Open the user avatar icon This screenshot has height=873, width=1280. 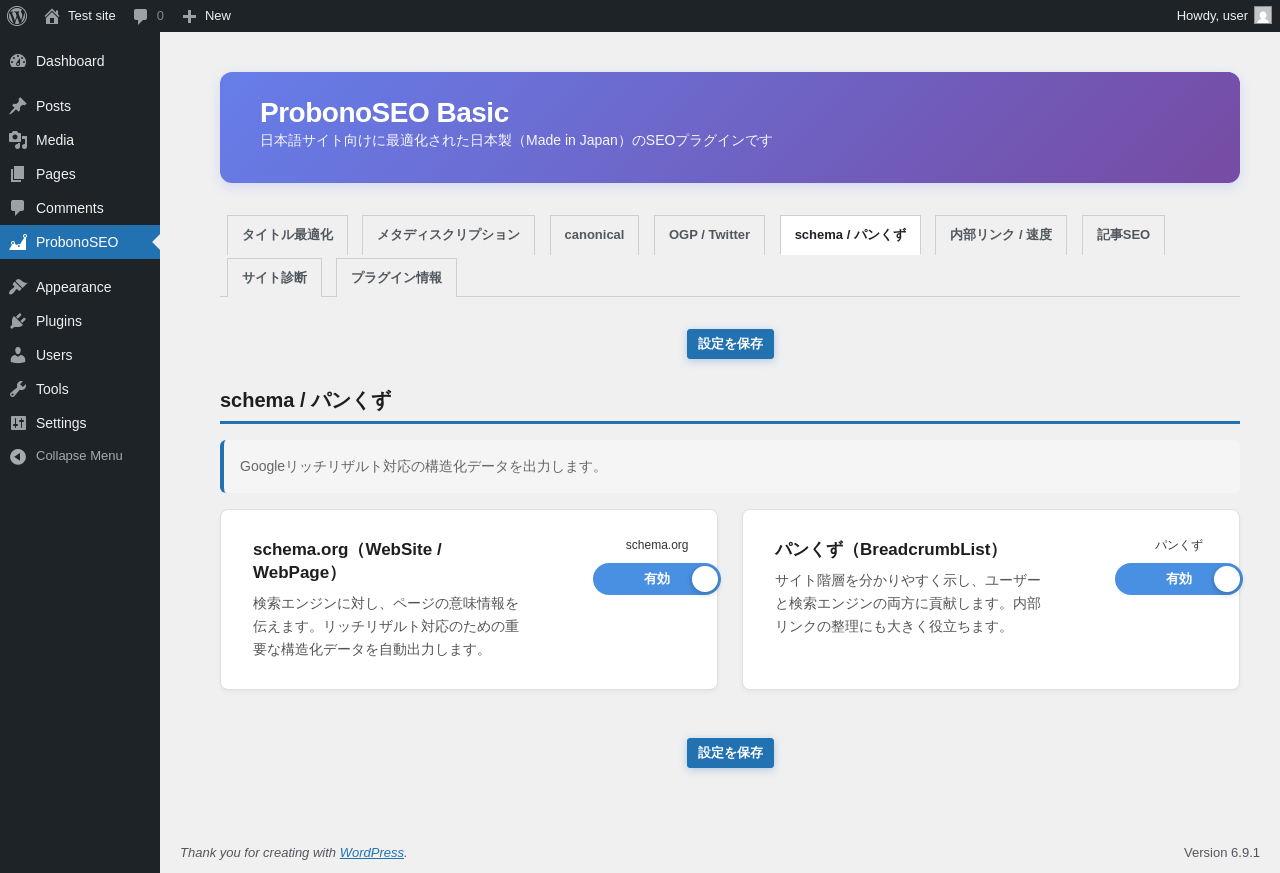(1263, 15)
